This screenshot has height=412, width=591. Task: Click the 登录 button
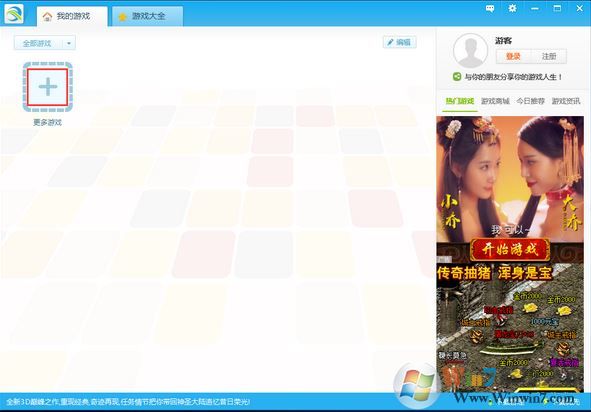click(x=513, y=56)
